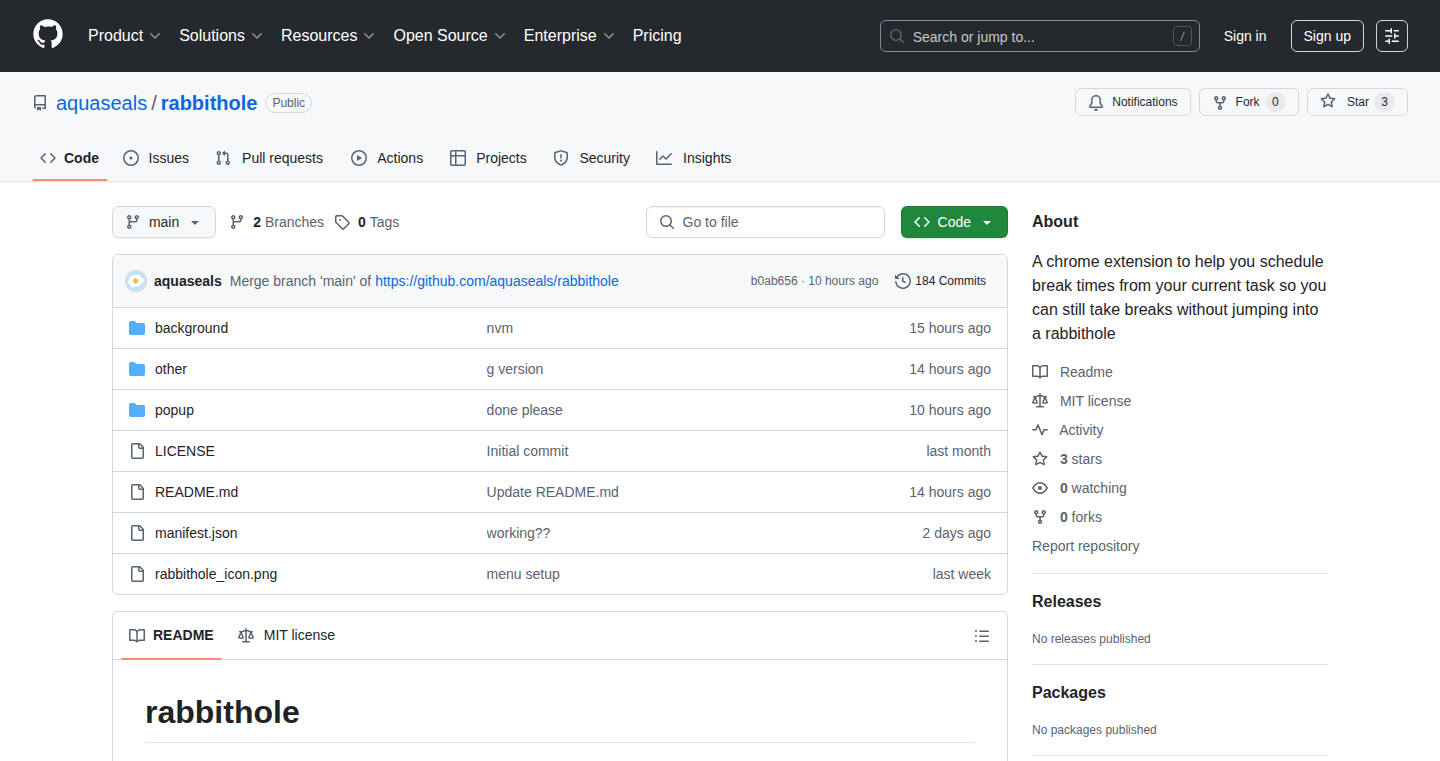The width and height of the screenshot is (1440, 761).
Task: Open the Packages heading link
Action: pyautogui.click(x=1069, y=692)
